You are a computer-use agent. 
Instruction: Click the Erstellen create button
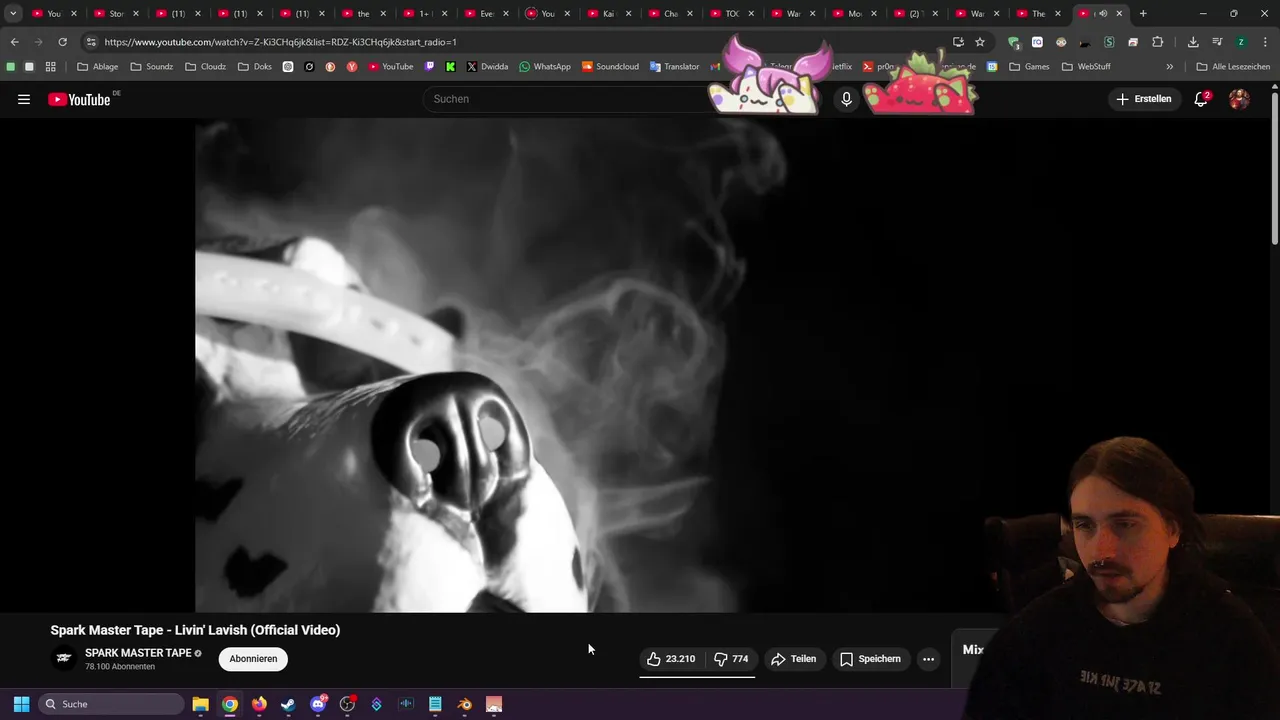pos(1144,99)
